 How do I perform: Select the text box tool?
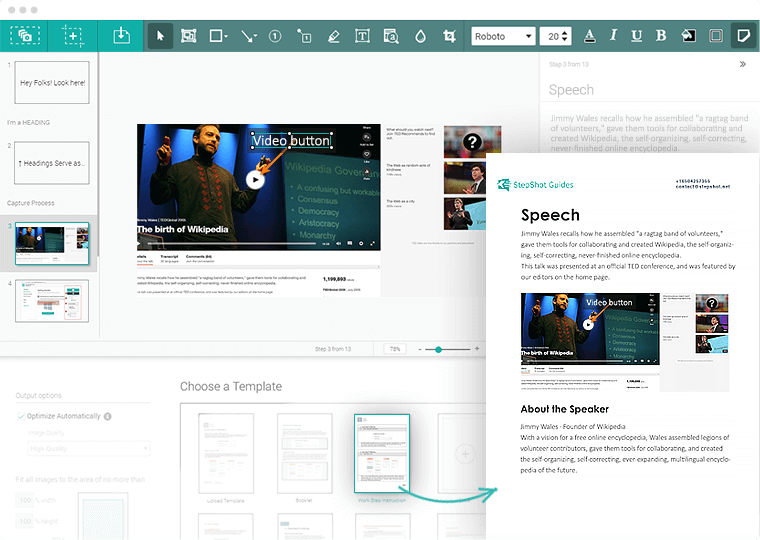click(362, 36)
